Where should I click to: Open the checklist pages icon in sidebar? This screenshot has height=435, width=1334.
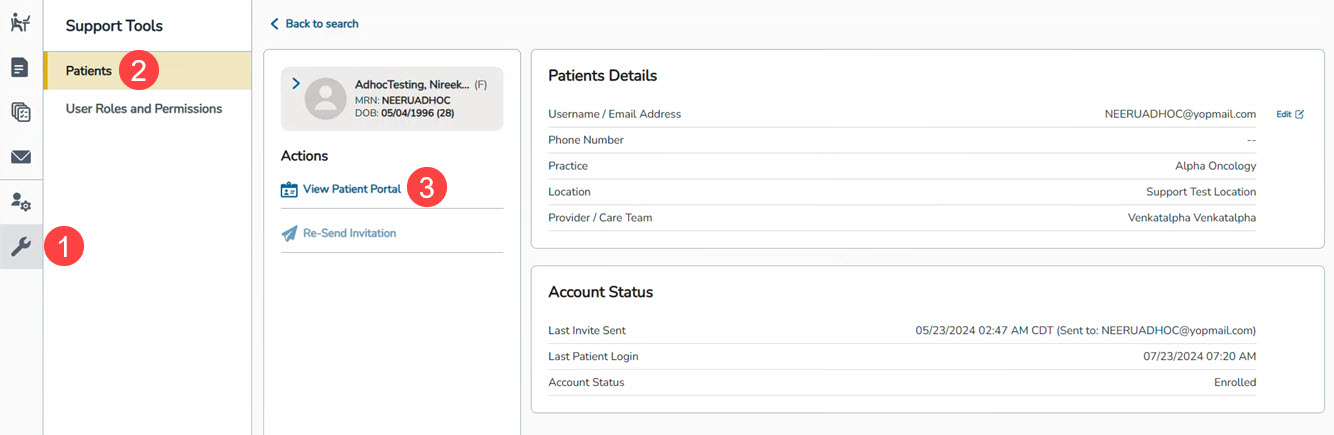pyautogui.click(x=21, y=112)
